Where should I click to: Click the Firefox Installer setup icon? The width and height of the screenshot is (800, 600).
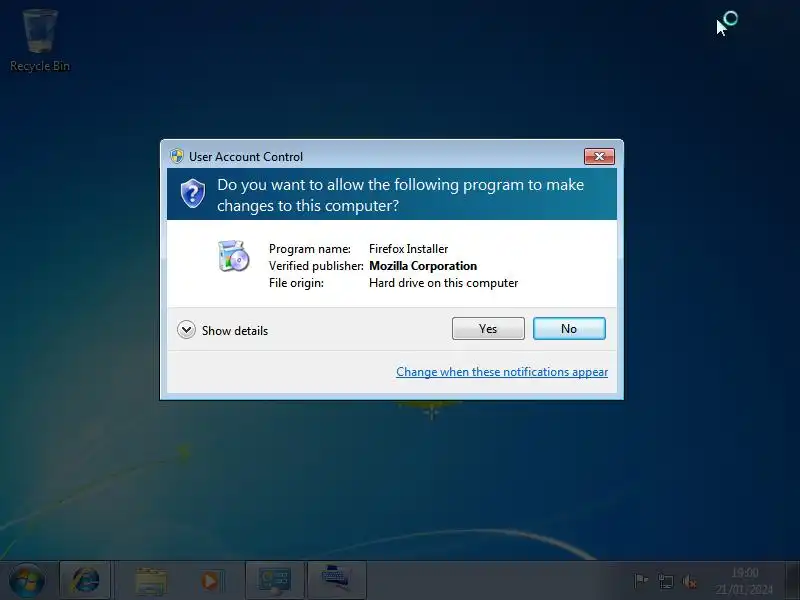pyautogui.click(x=234, y=256)
